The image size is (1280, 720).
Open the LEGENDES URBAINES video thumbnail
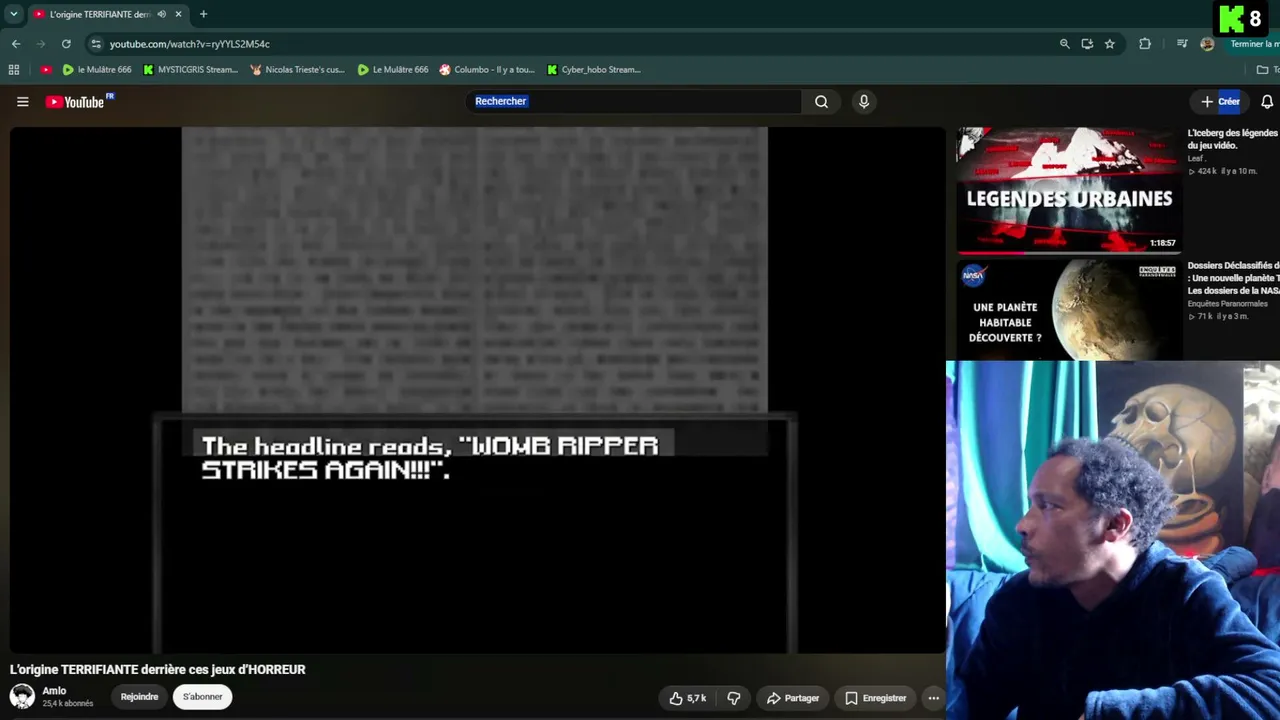tap(1069, 190)
